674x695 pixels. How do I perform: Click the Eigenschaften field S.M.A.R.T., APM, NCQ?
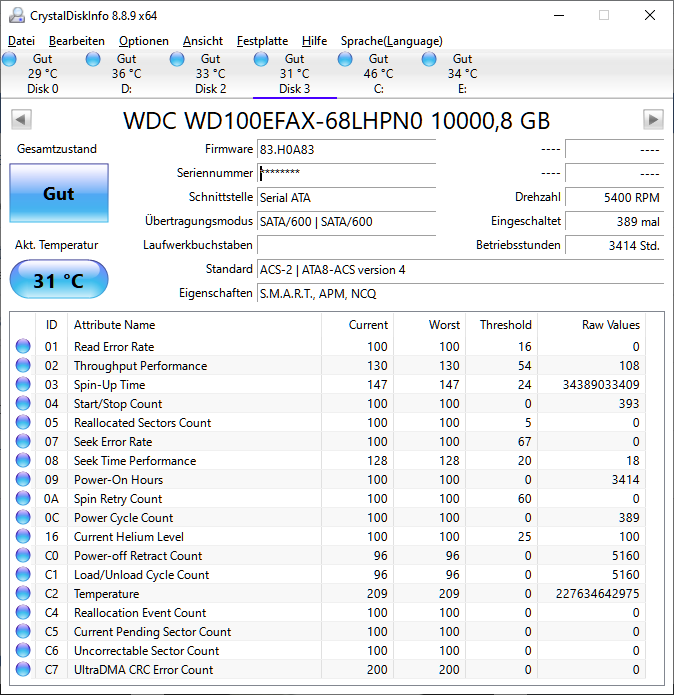point(460,293)
